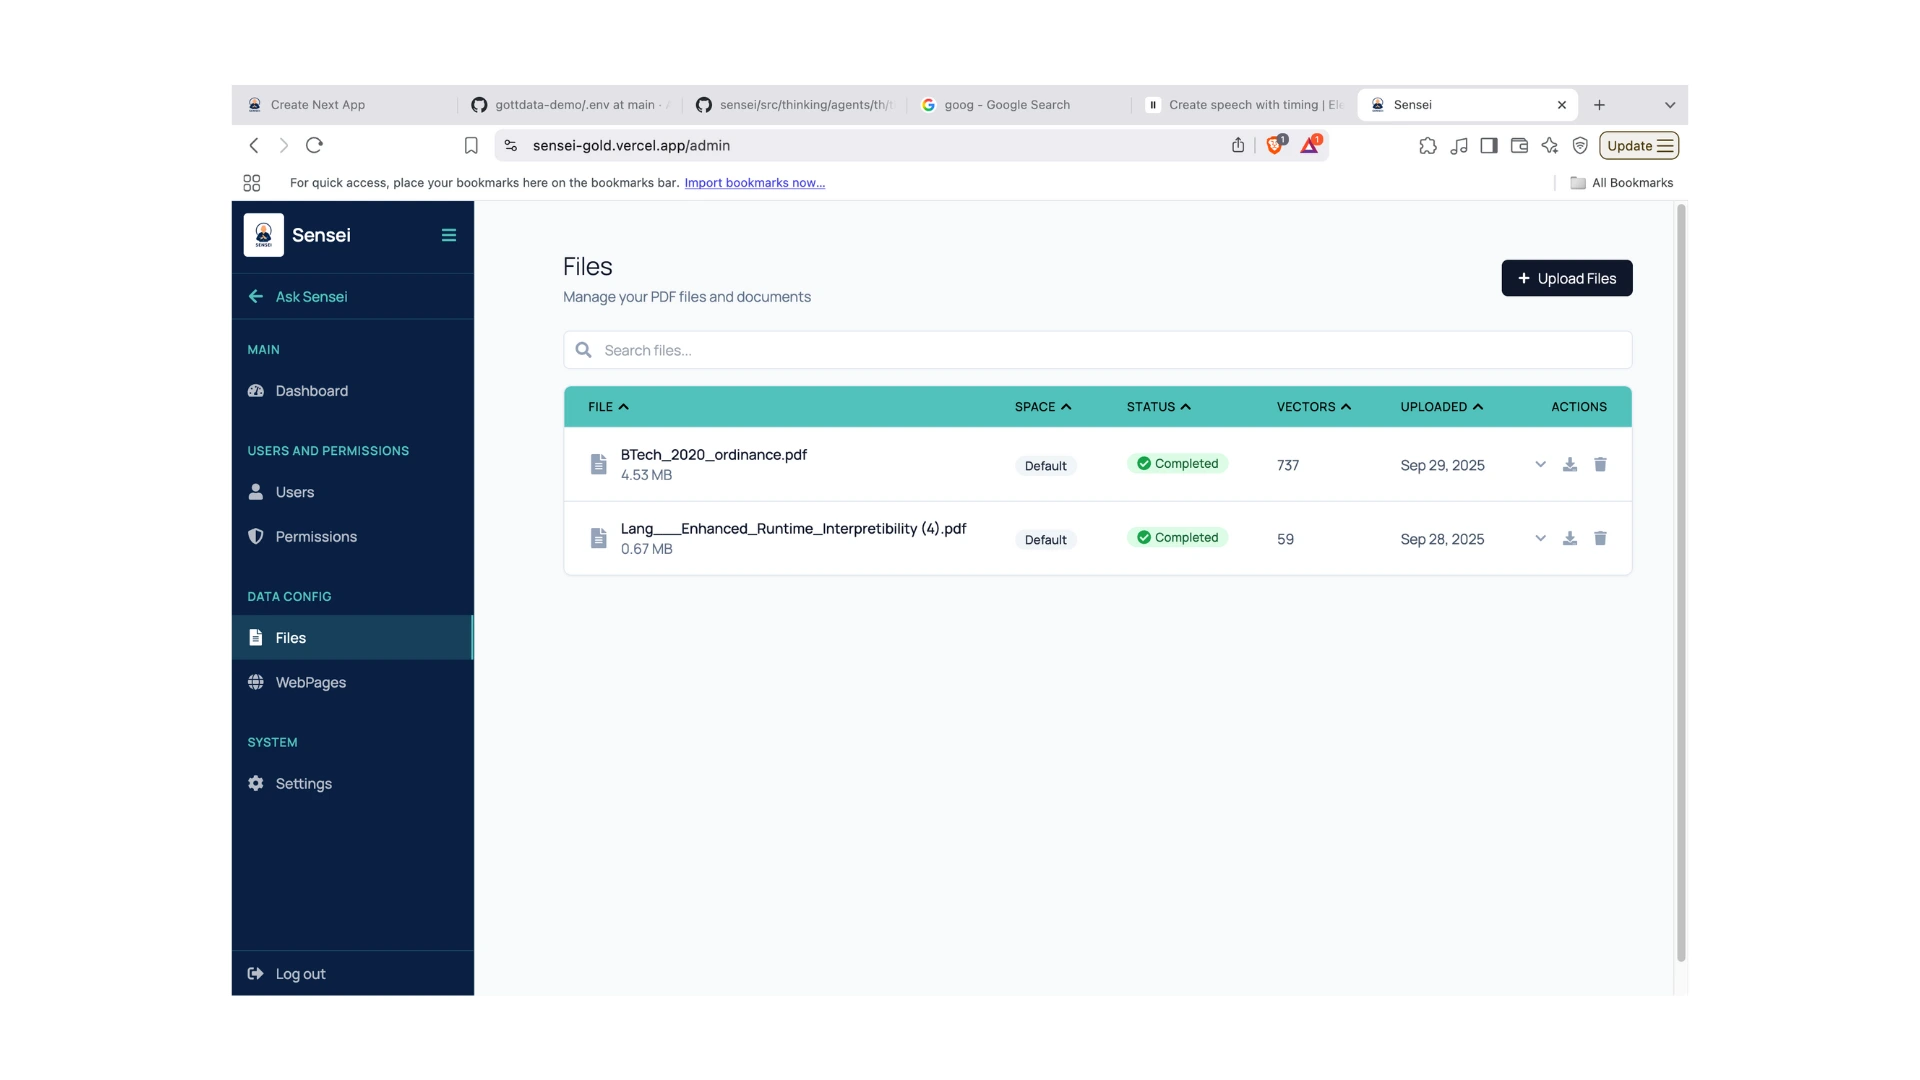Open the WebPages section
Viewport: 1920px width, 1080px height.
click(352, 682)
